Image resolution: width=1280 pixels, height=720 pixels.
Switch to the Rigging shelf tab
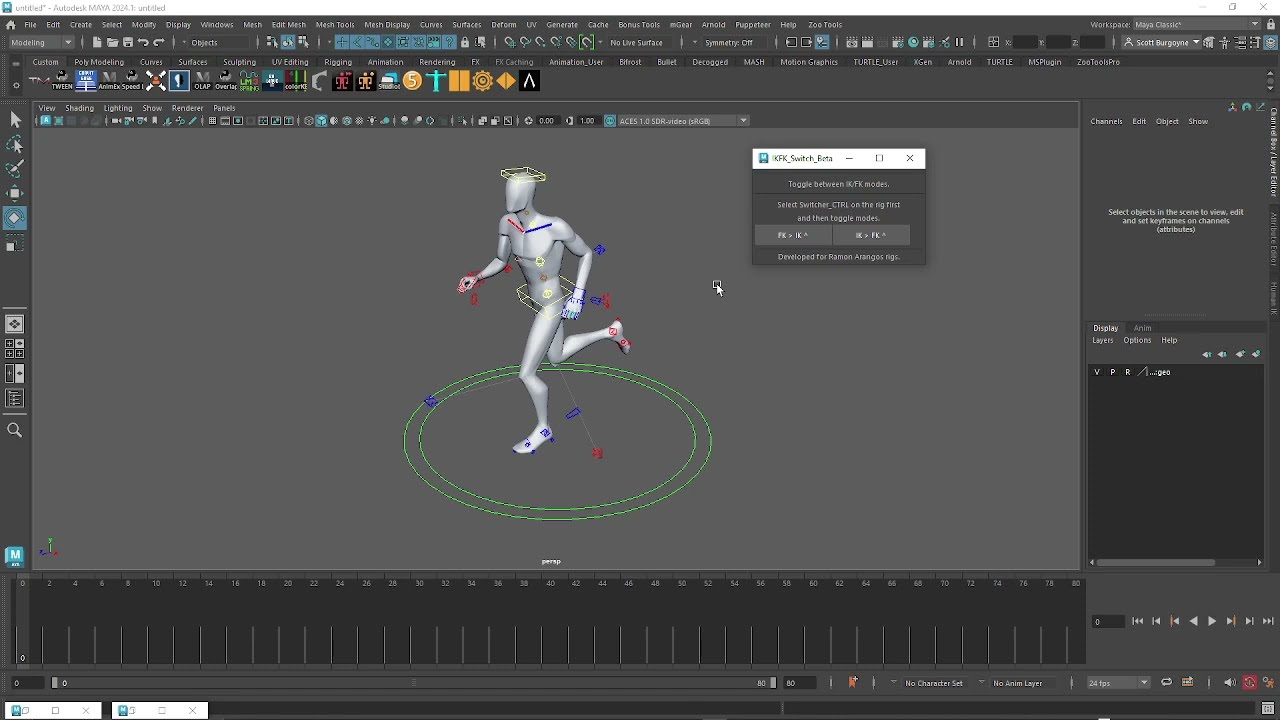[x=337, y=62]
